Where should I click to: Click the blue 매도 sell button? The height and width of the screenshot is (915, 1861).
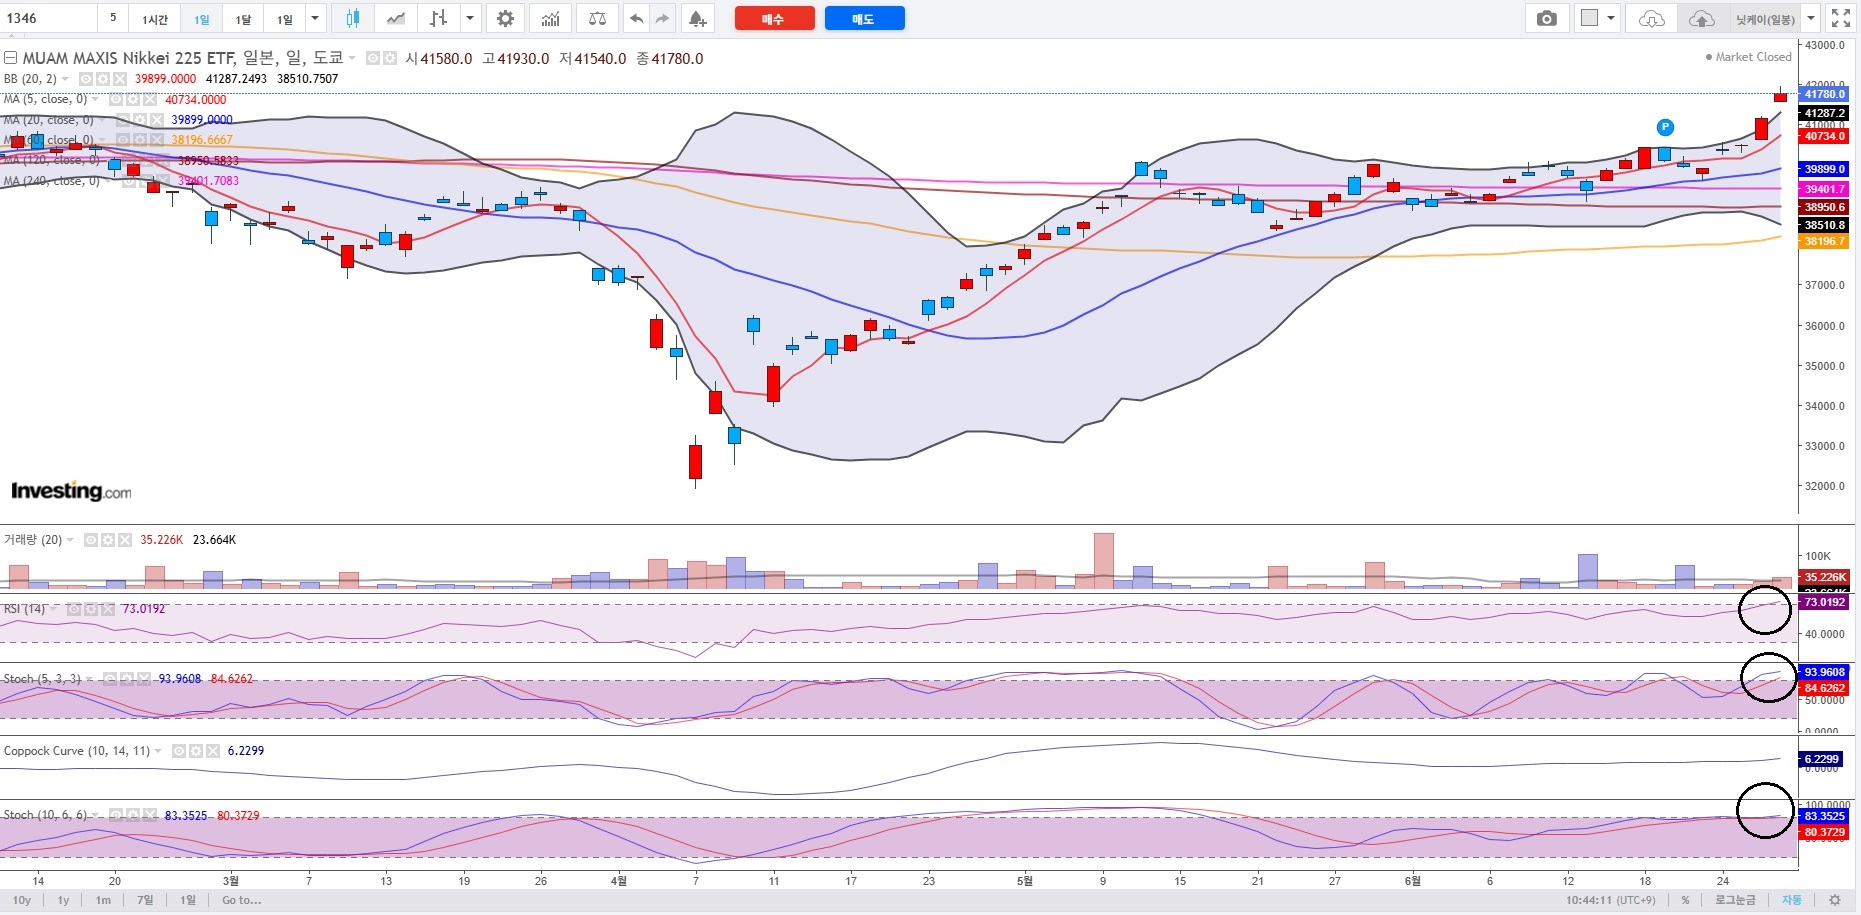[x=864, y=19]
